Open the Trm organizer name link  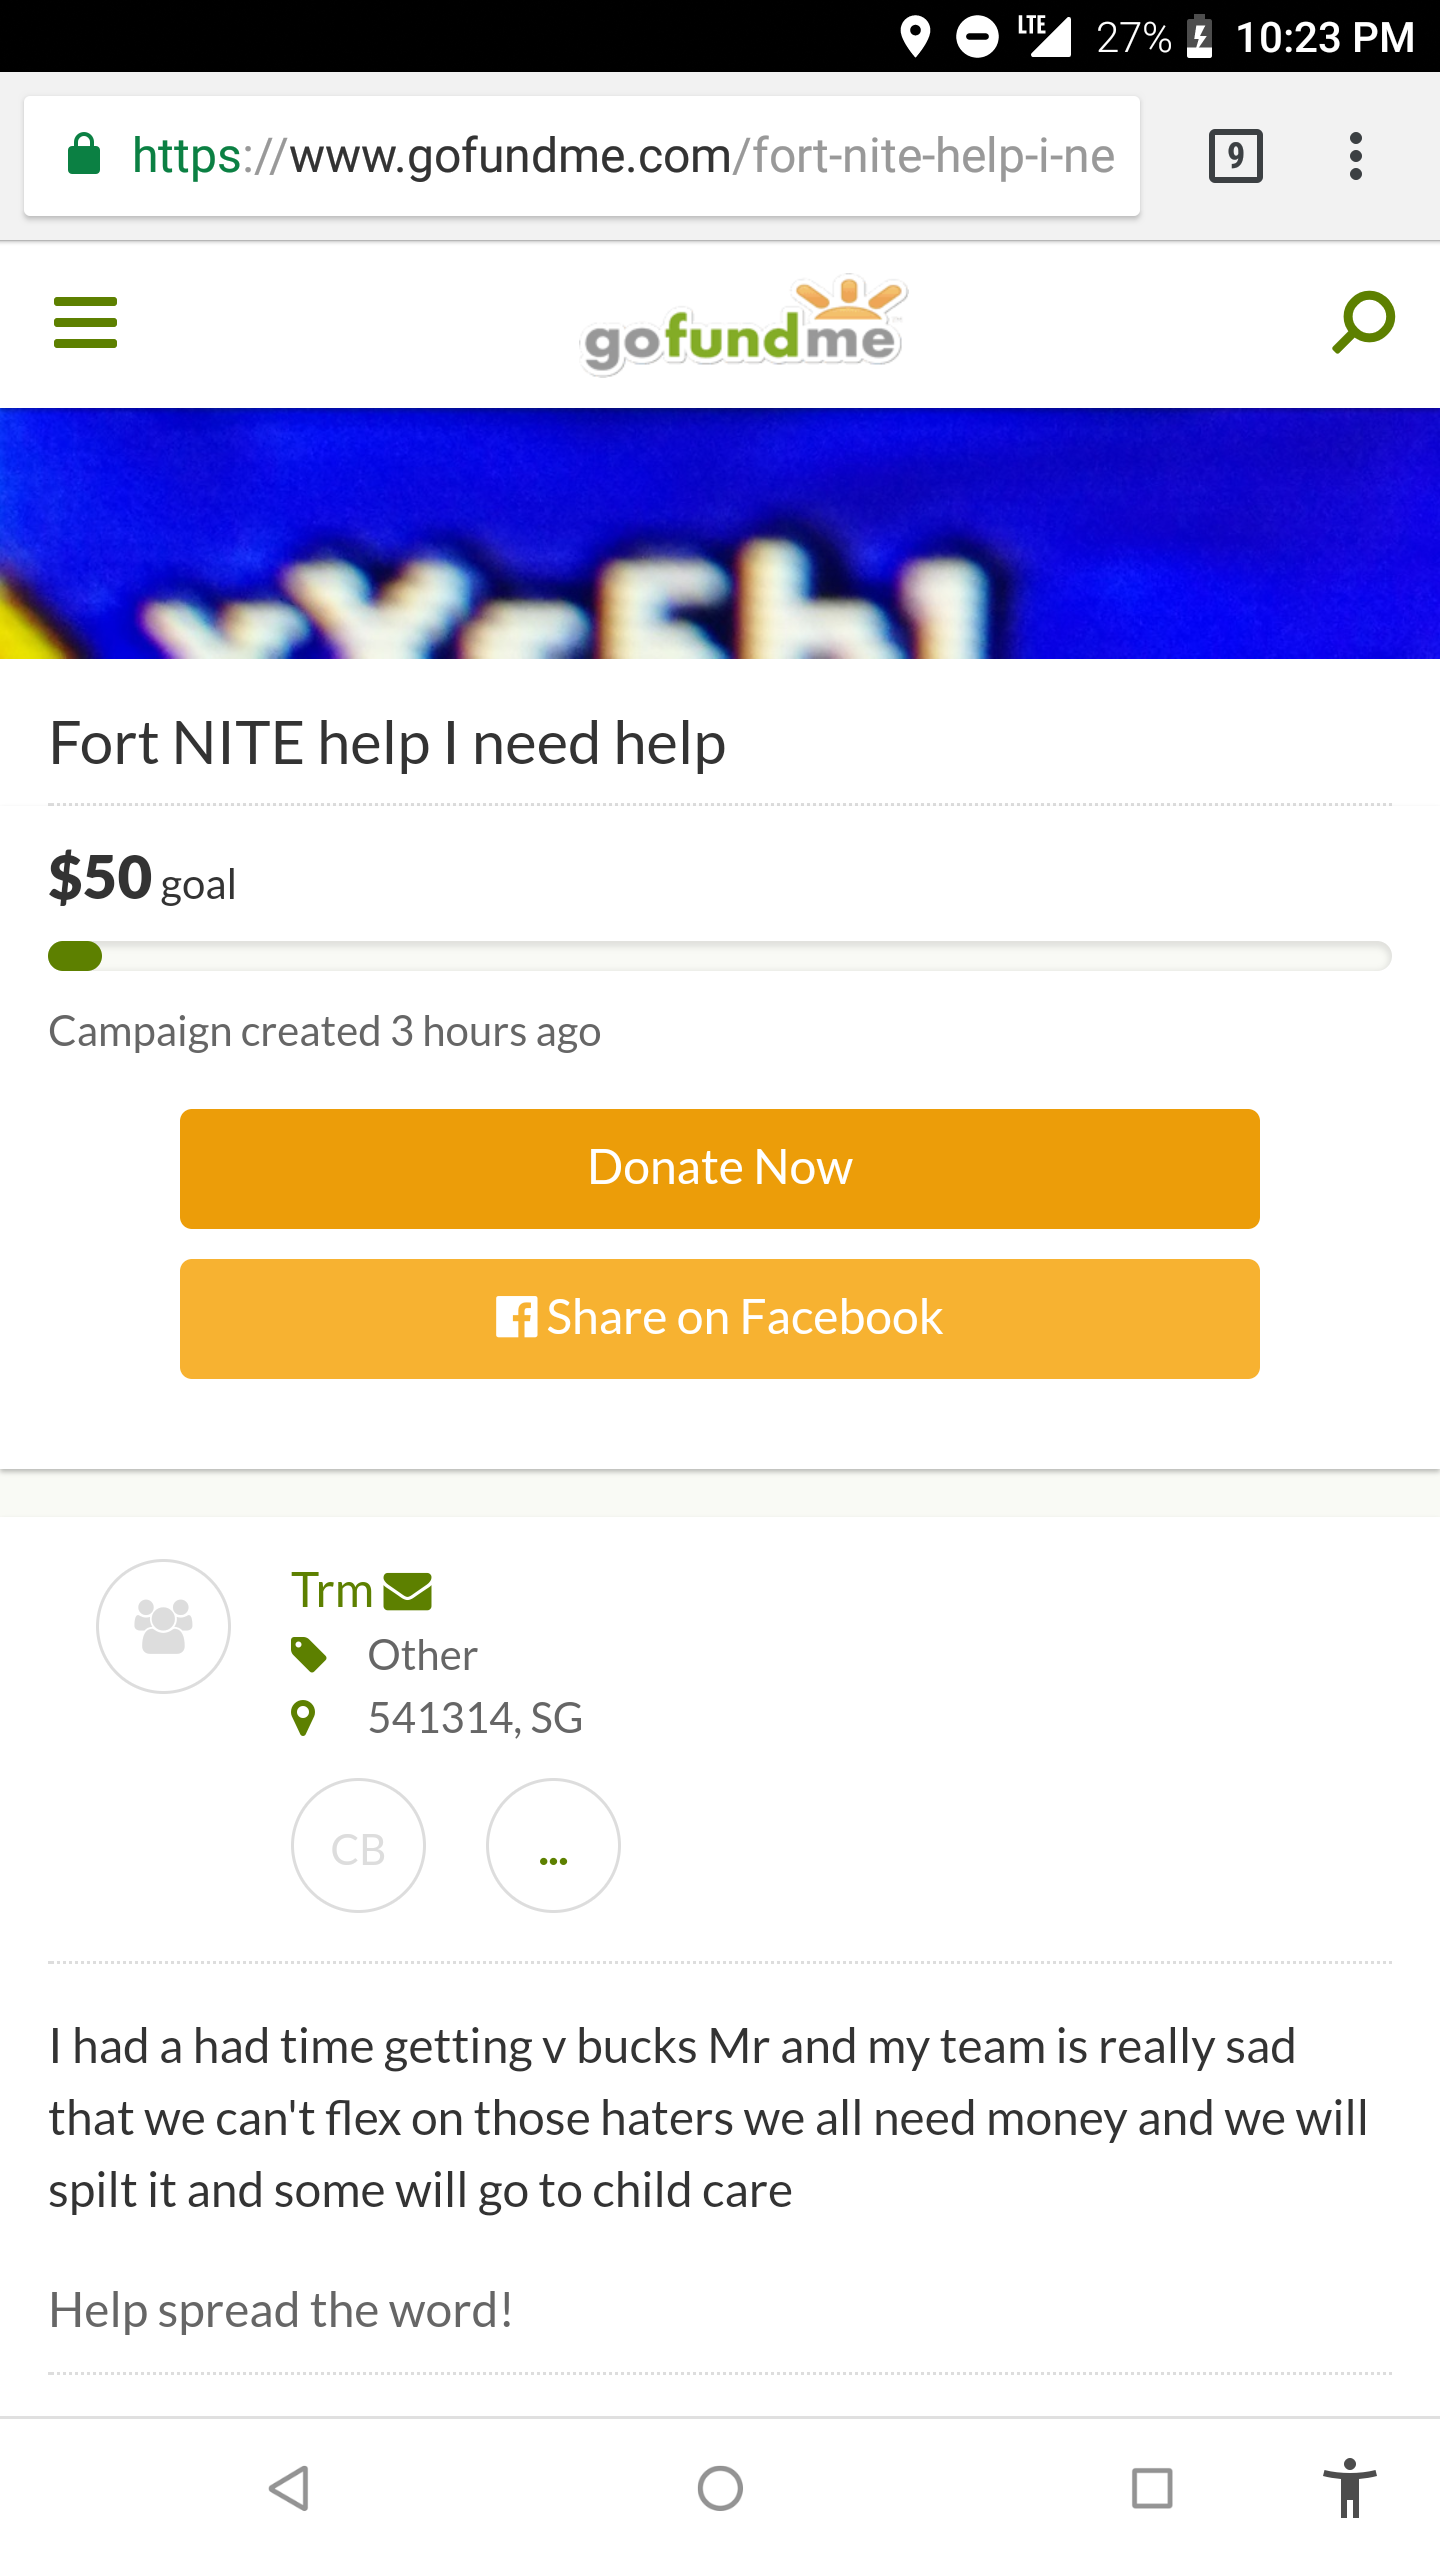click(331, 1590)
